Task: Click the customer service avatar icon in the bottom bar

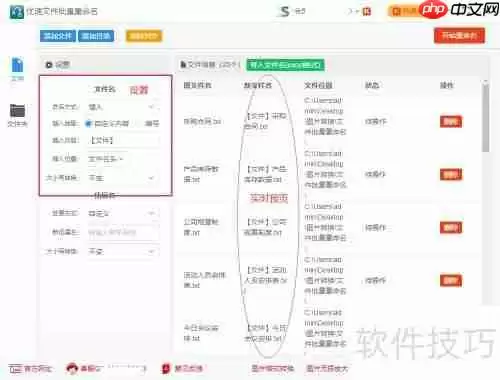Action: point(72,368)
